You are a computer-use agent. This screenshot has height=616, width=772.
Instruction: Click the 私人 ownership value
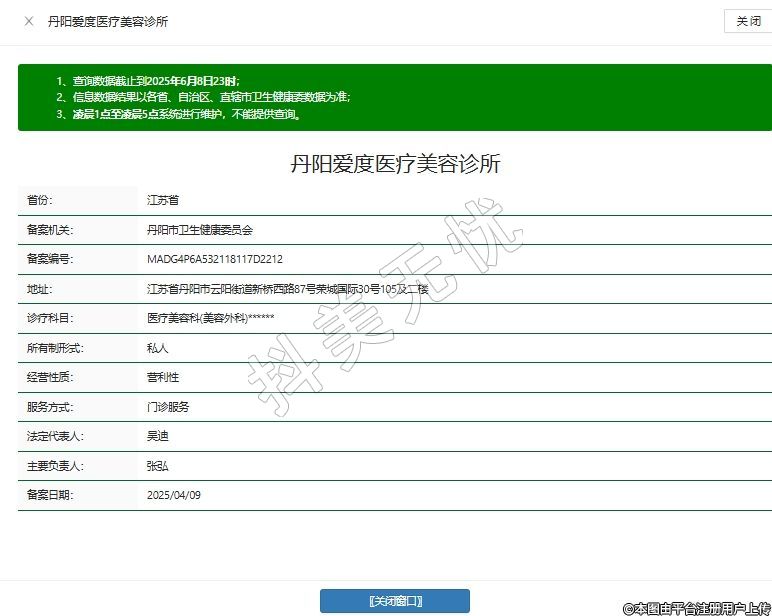click(x=158, y=348)
